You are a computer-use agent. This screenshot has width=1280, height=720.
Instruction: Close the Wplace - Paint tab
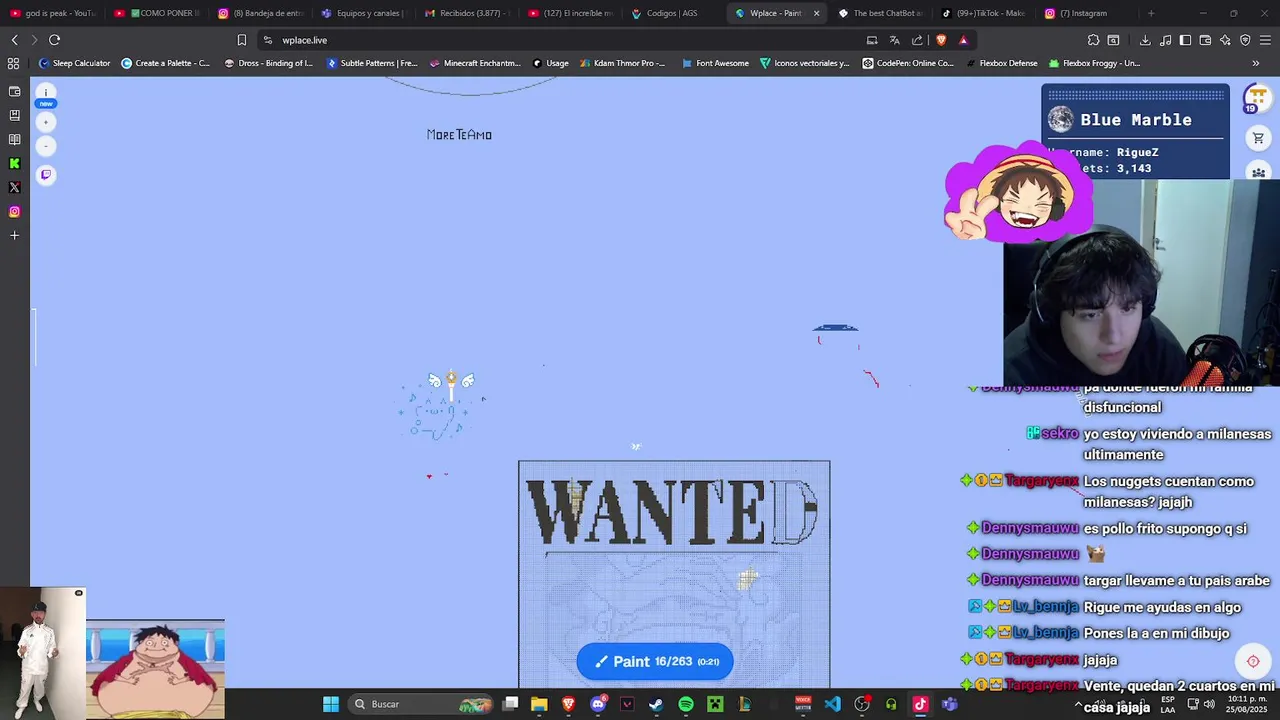pyautogui.click(x=816, y=13)
